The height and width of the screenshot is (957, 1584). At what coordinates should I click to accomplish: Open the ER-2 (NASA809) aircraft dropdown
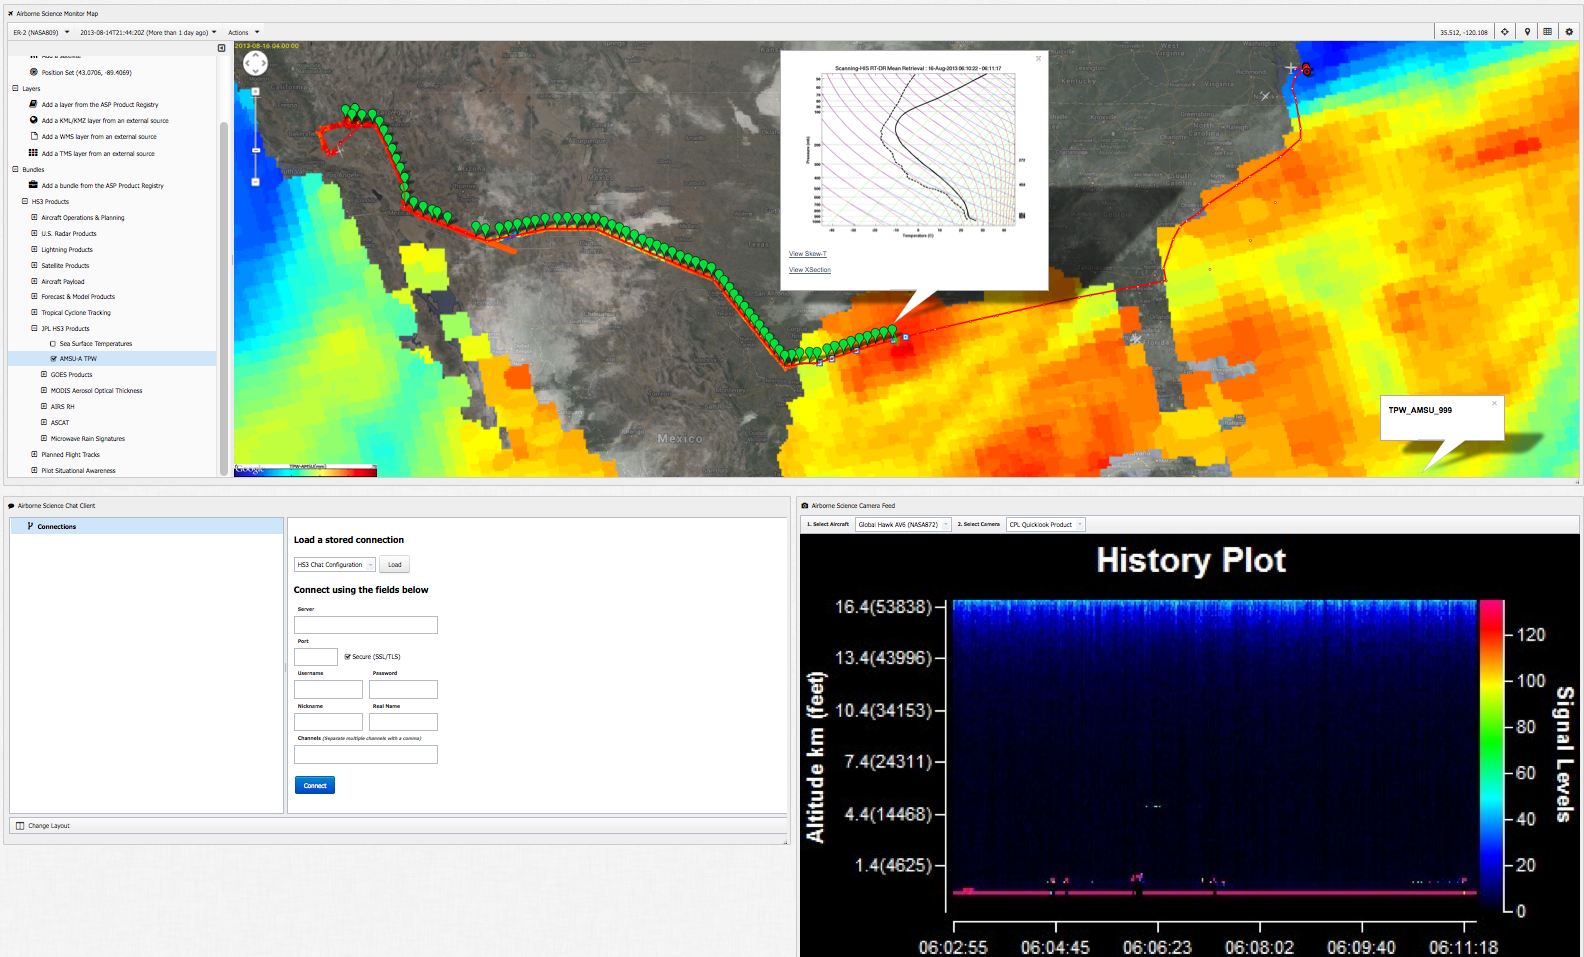(41, 32)
